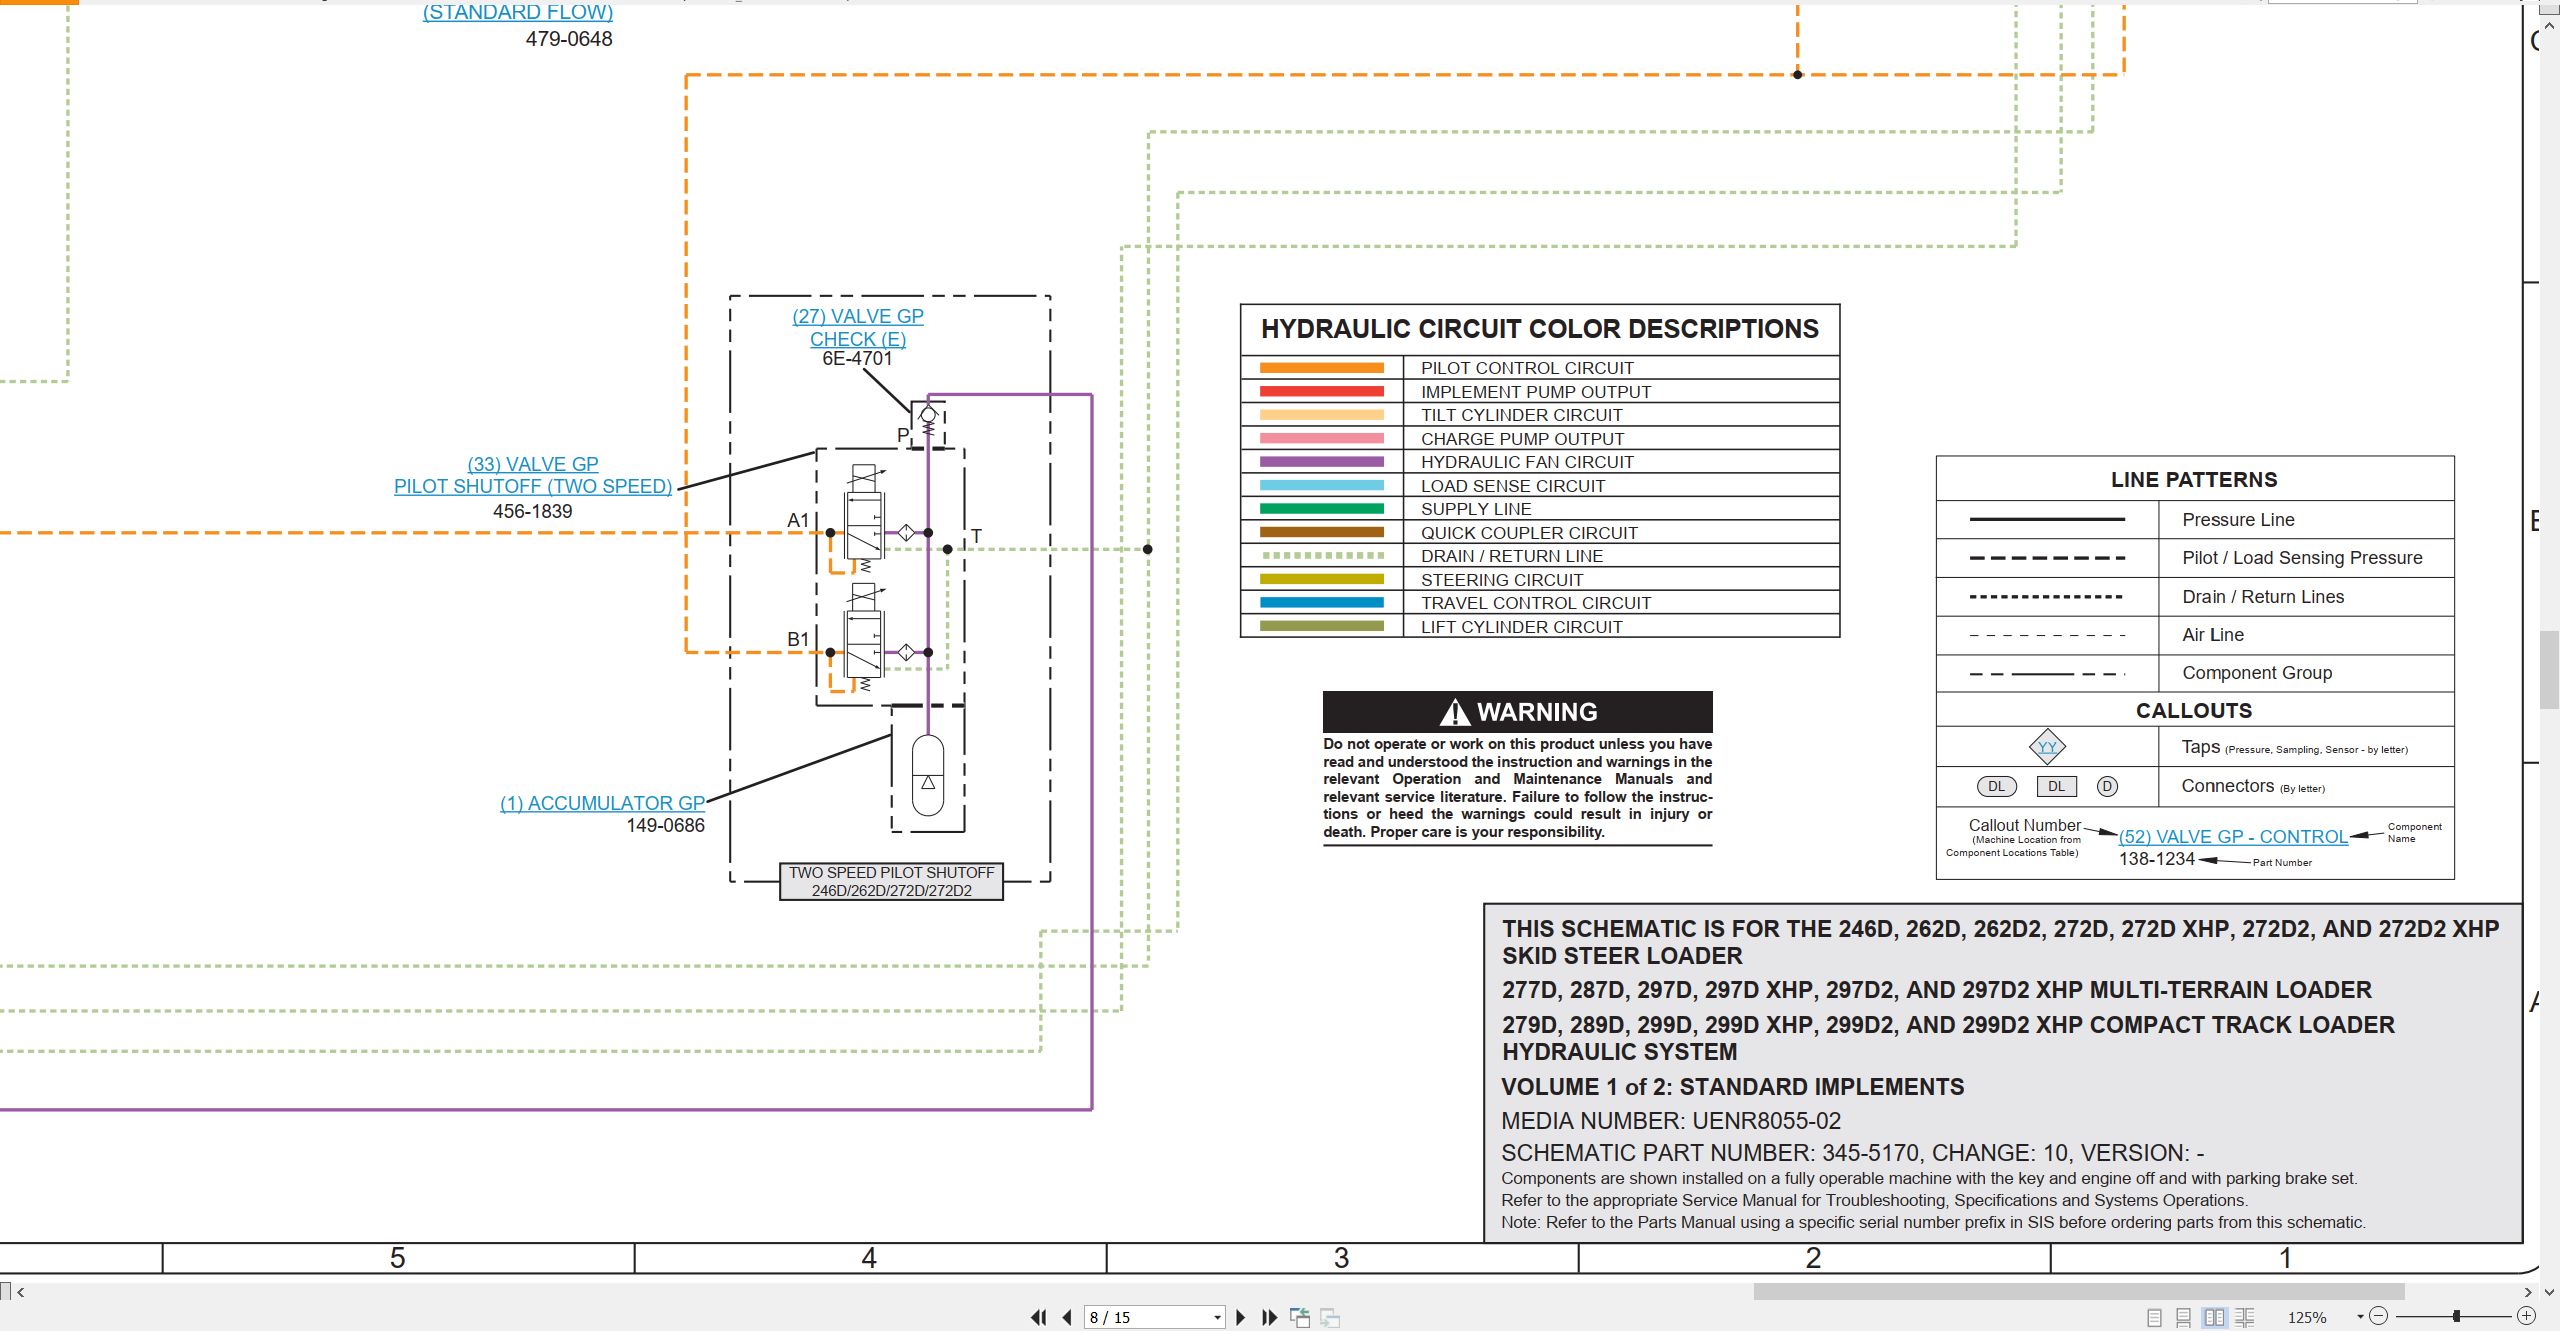Viewport: 2560px width, 1331px height.
Task: Click the part number 456-1839
Action: coord(533,511)
